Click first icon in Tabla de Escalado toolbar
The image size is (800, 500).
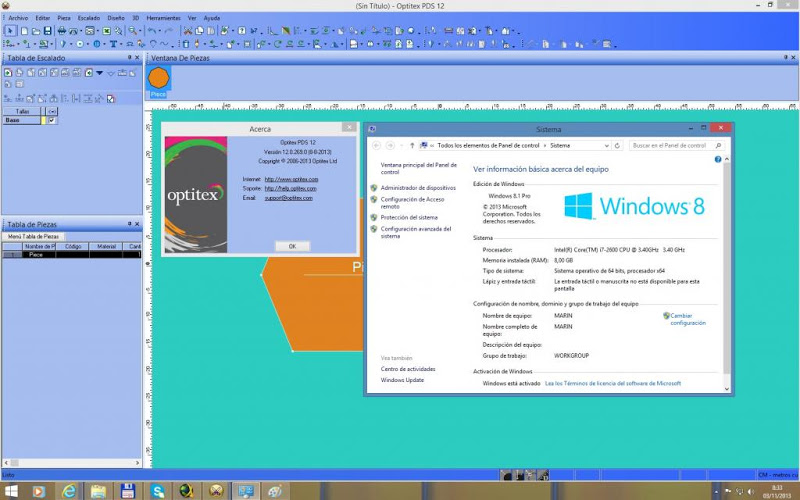tap(8, 73)
